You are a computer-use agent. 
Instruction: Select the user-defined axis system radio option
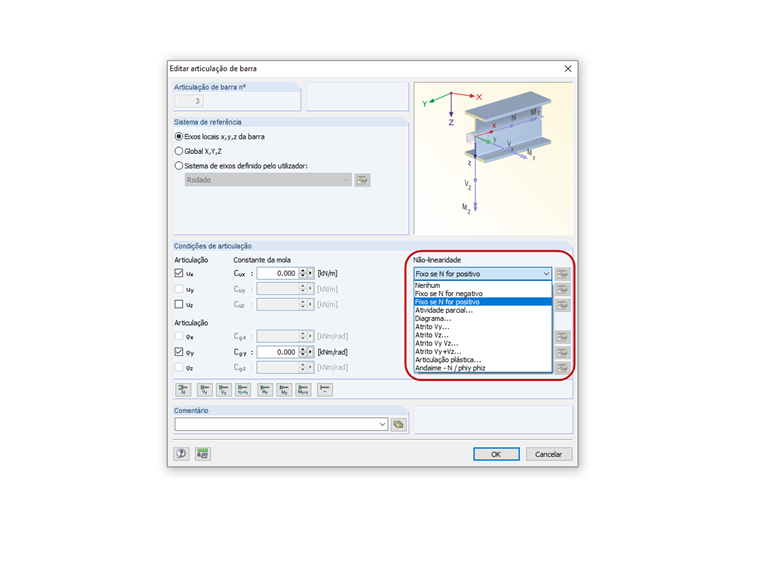(179, 166)
